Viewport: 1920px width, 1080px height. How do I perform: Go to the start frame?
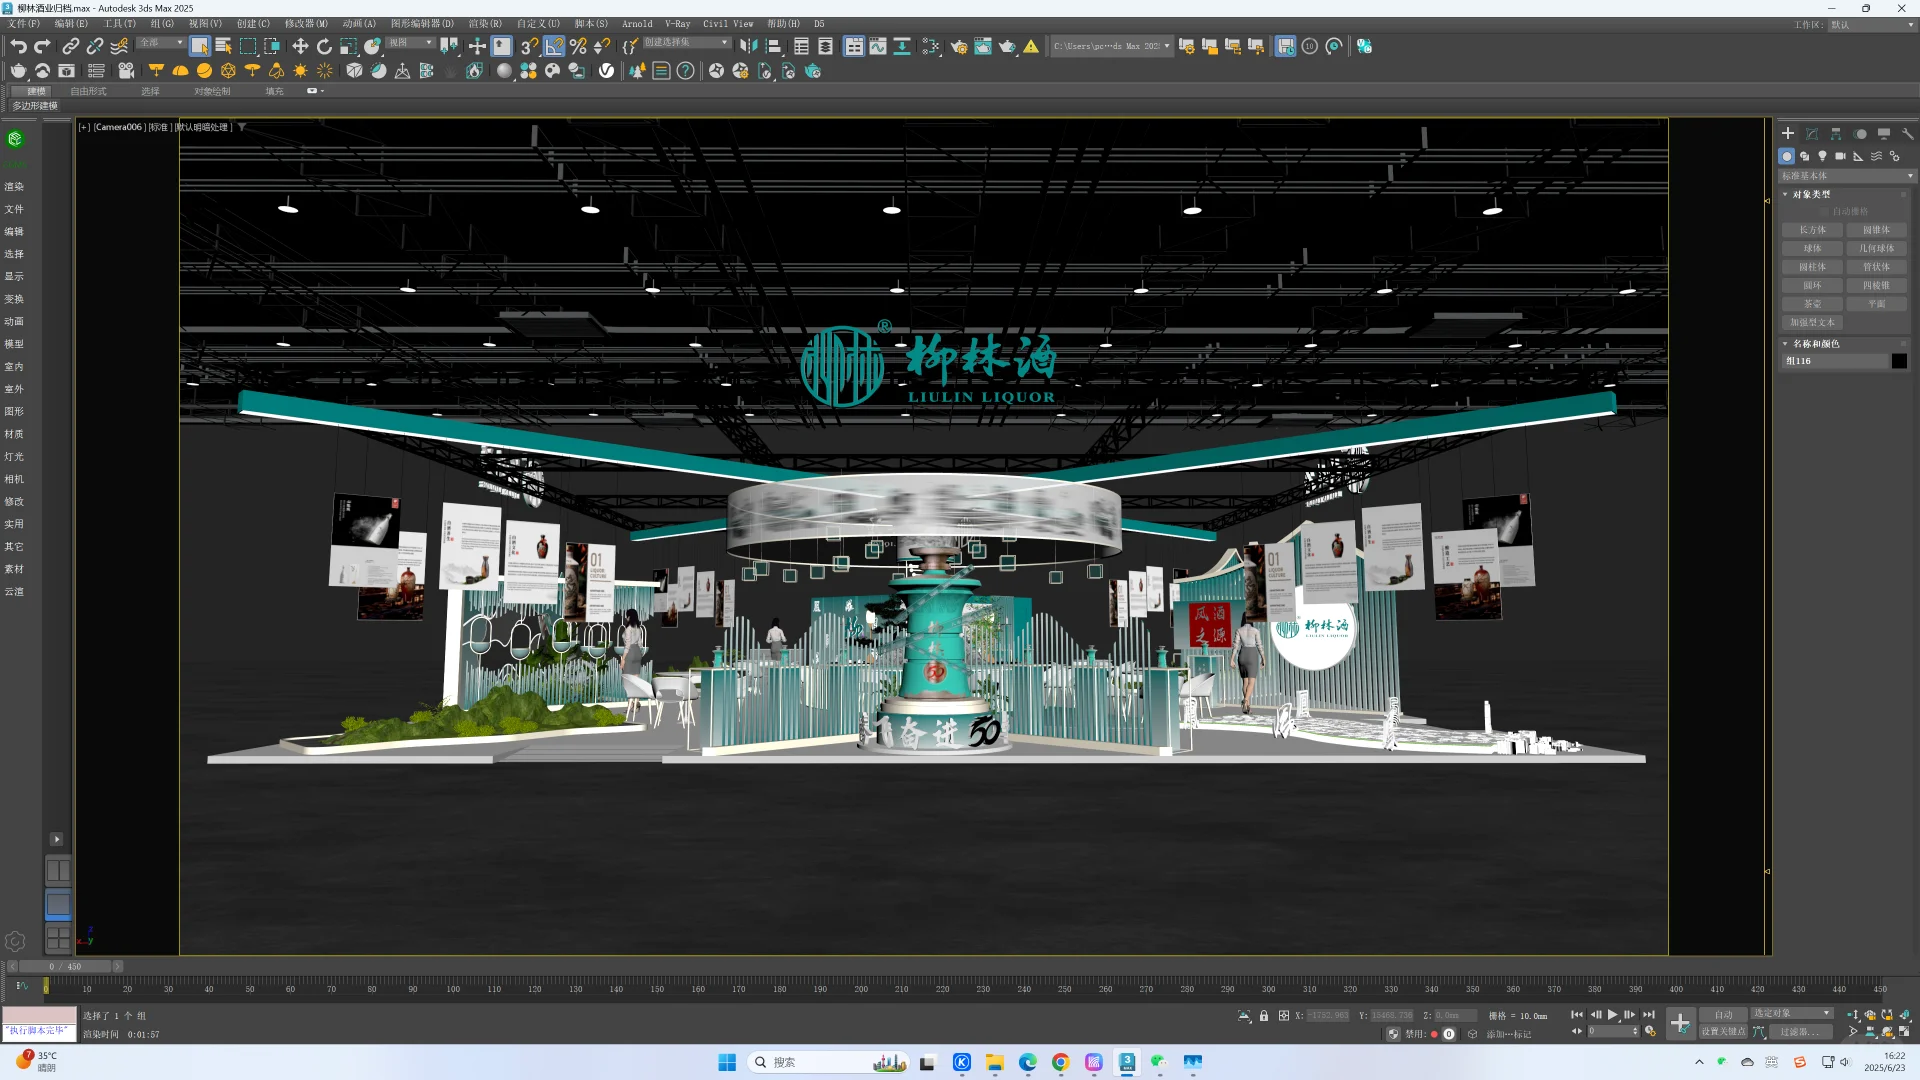tap(1577, 1015)
